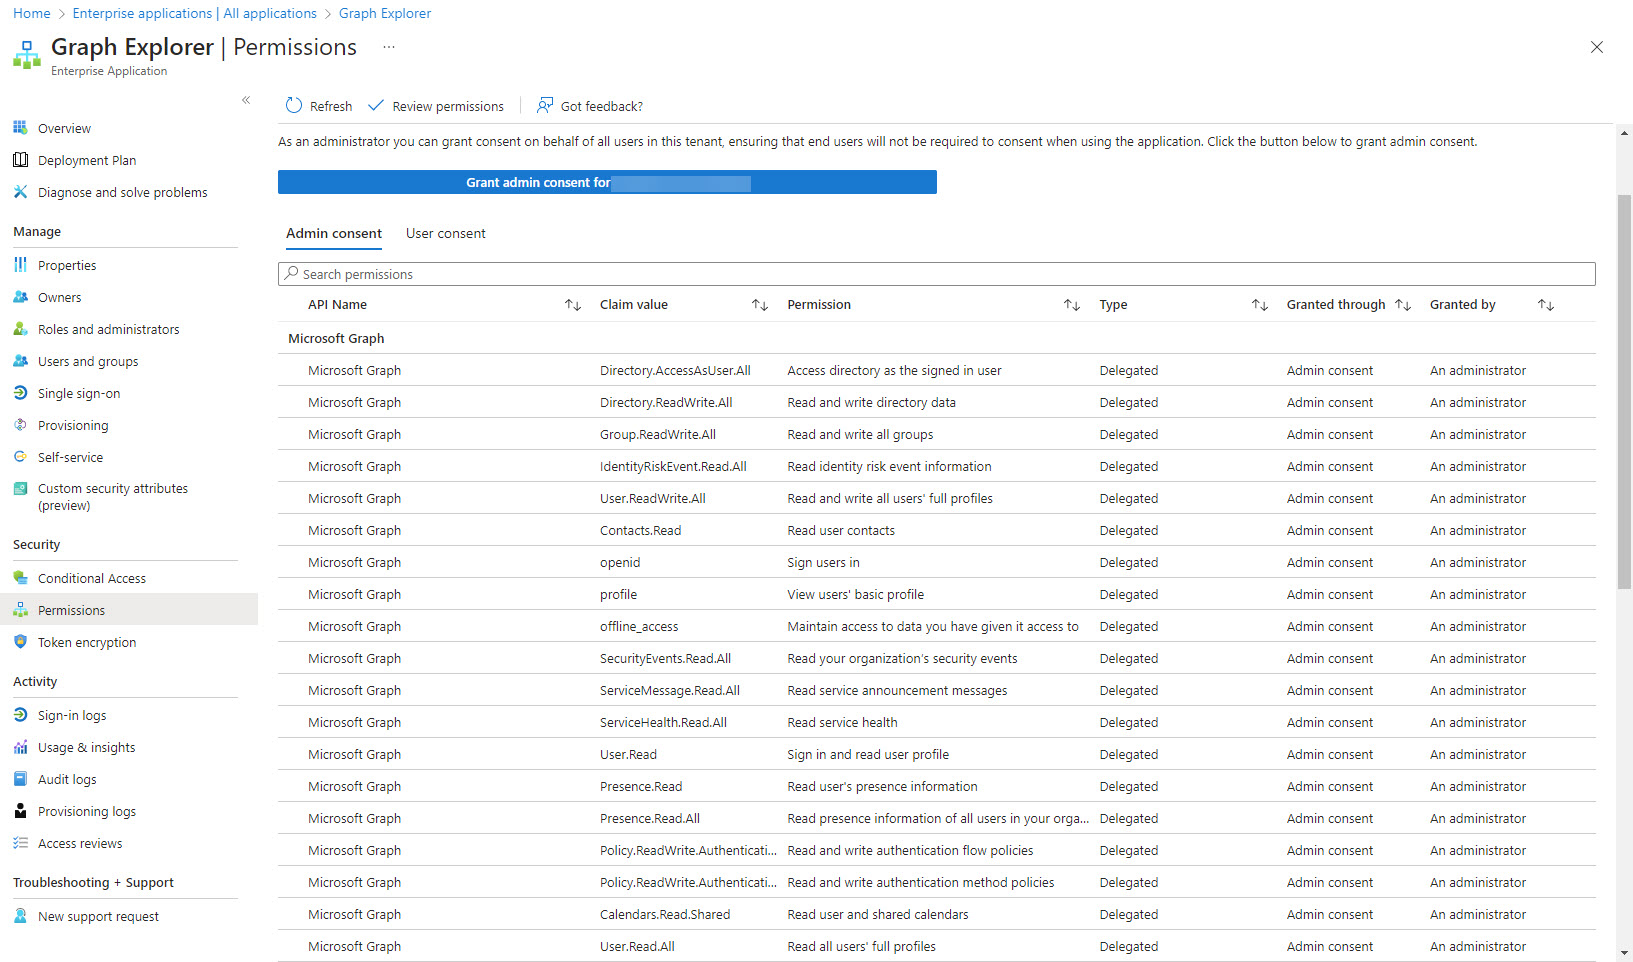This screenshot has width=1633, height=962.
Task: Click the scrollbar down arrow
Action: (x=1624, y=953)
